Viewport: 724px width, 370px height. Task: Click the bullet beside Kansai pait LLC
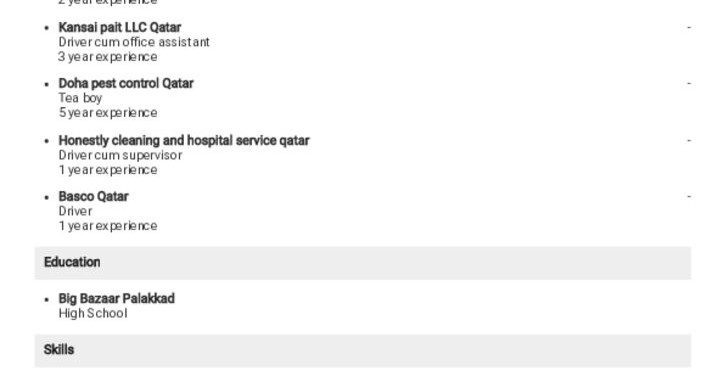coord(47,28)
